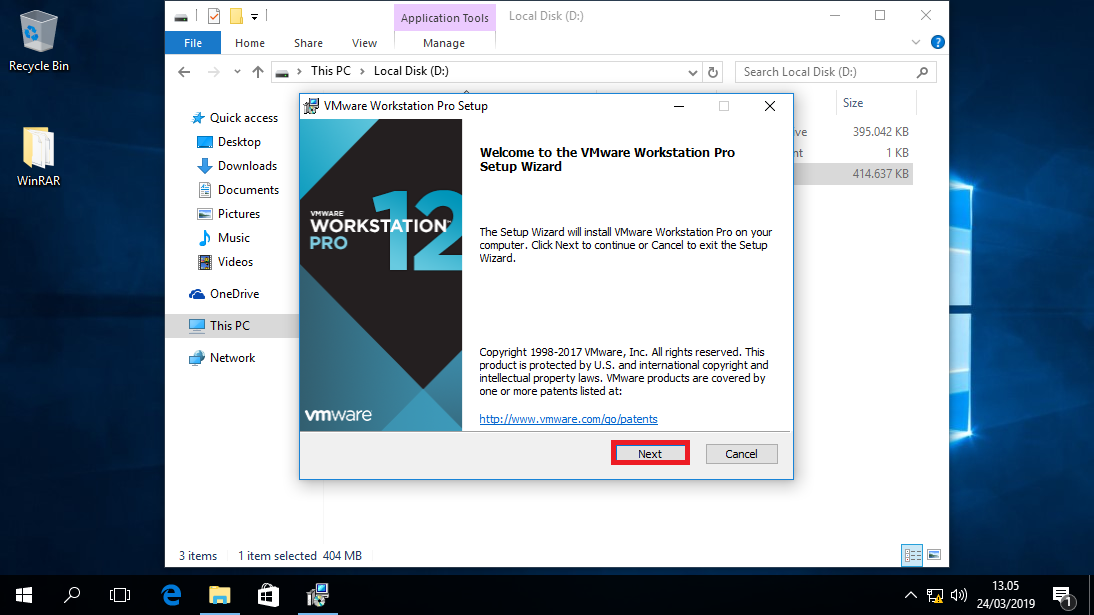Switch to details view layout icon
Viewport: 1094px width, 615px height.
912,556
